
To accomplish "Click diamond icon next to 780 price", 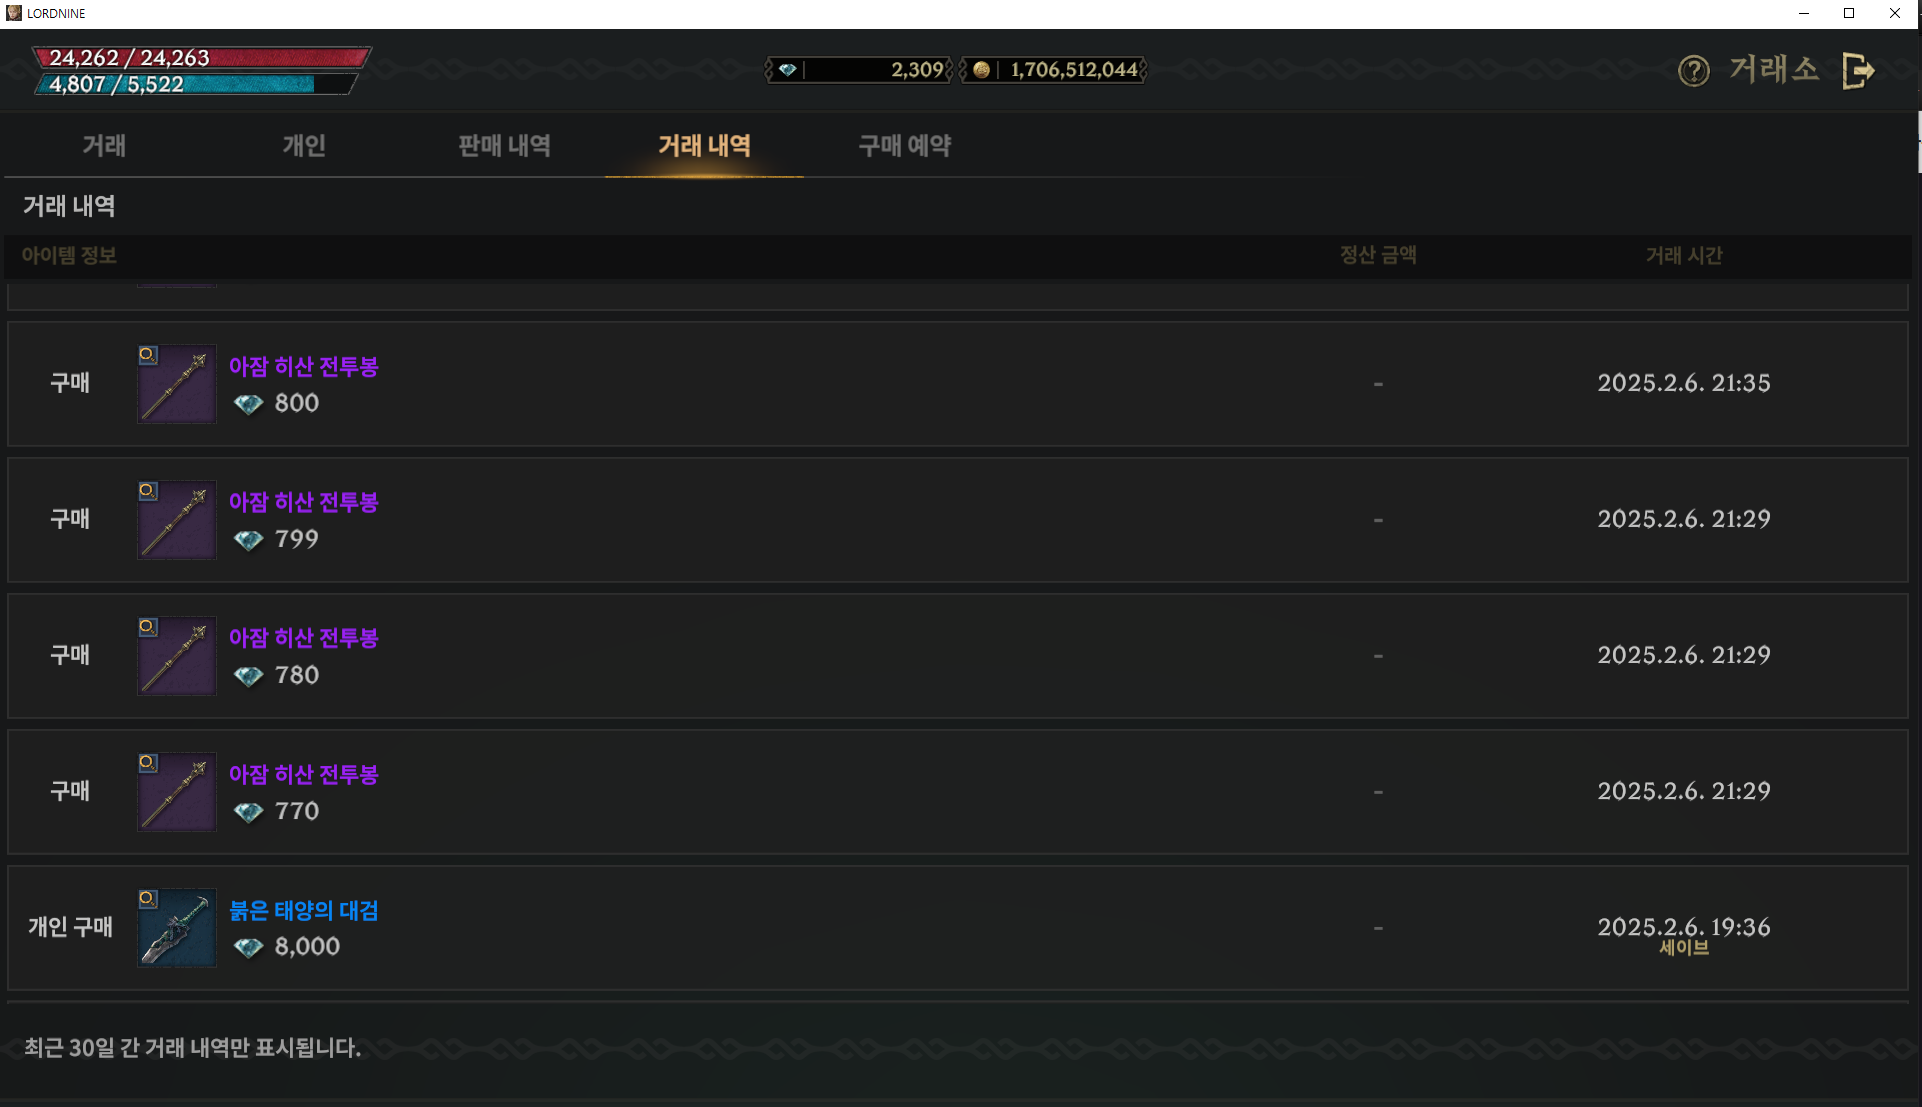I will tap(248, 676).
